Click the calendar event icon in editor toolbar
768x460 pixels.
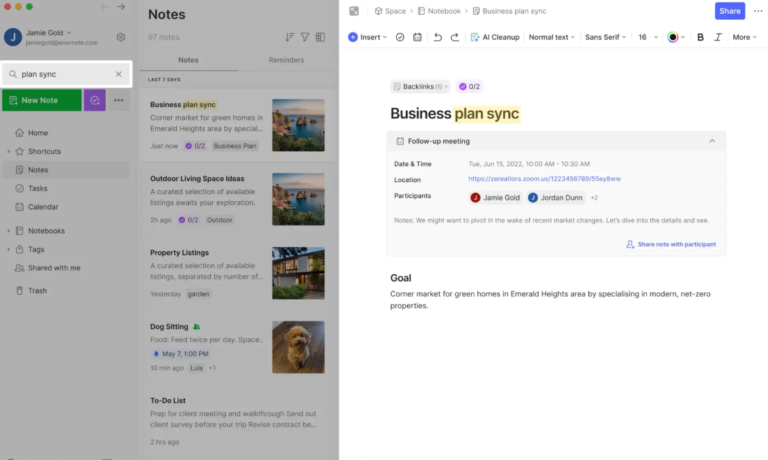pos(418,37)
